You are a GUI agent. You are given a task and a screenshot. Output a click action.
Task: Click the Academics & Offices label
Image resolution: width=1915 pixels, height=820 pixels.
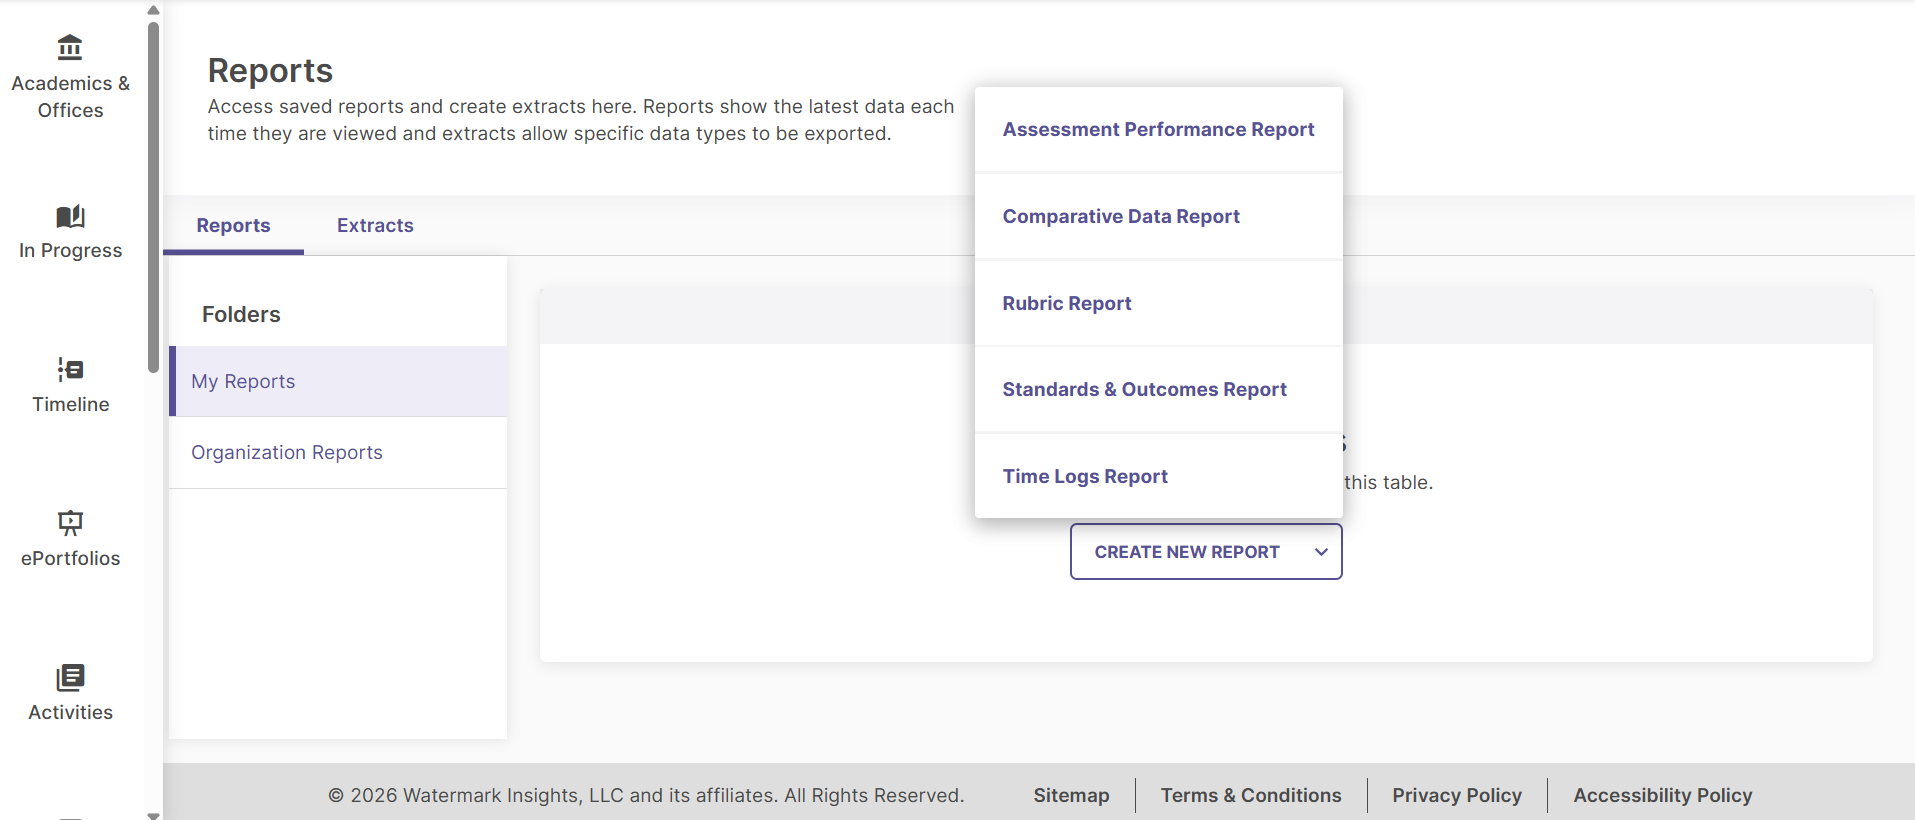(x=70, y=97)
